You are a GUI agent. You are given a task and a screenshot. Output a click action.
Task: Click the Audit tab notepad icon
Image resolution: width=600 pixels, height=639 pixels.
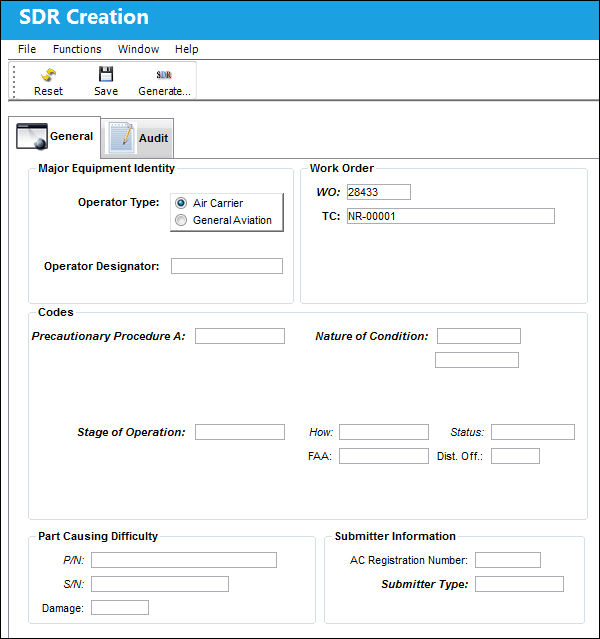coord(121,137)
